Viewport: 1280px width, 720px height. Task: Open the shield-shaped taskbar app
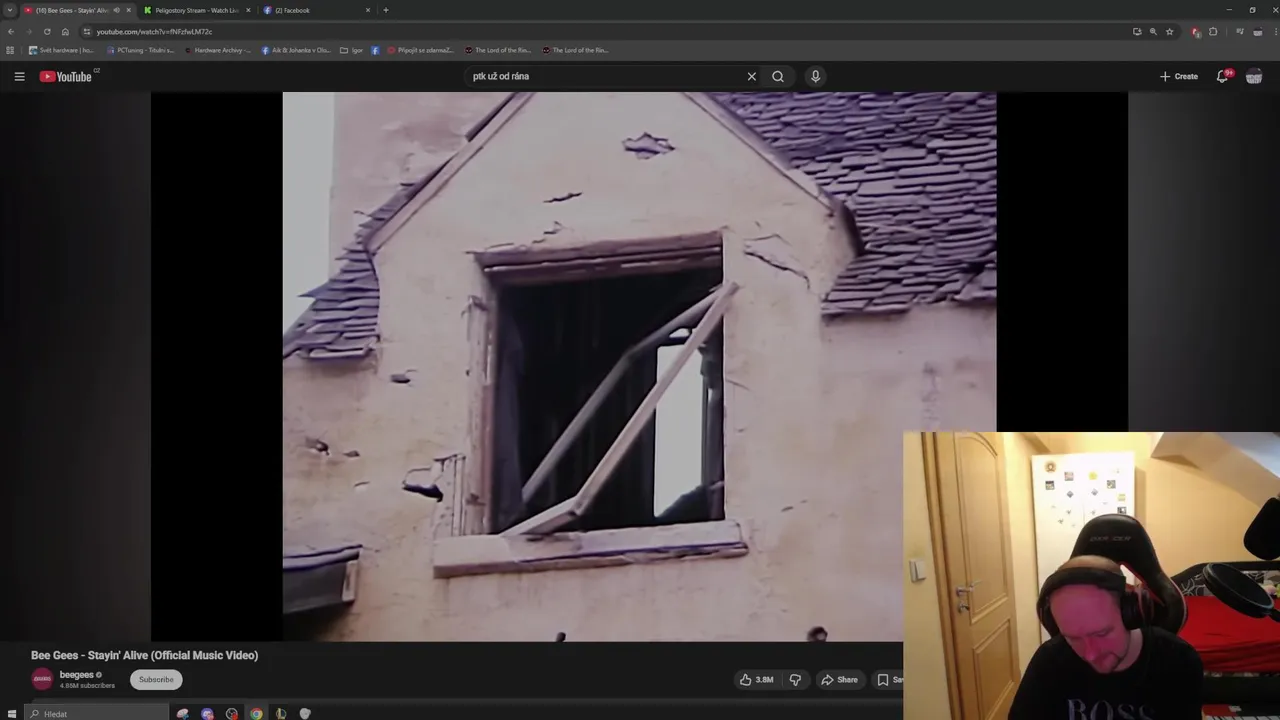(x=305, y=713)
